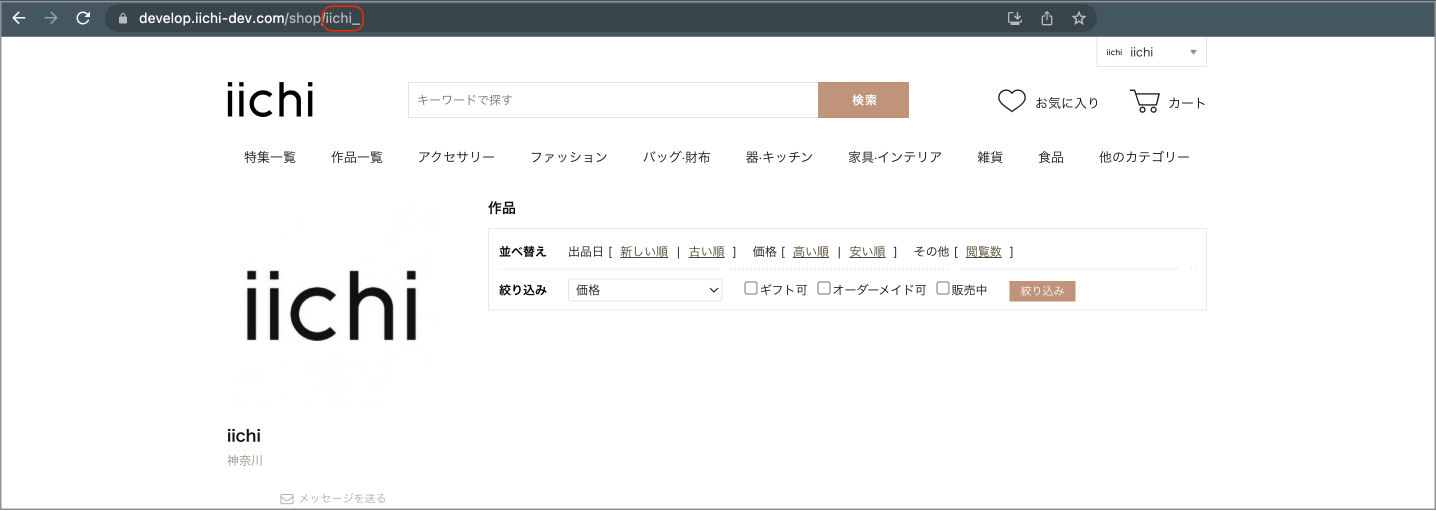Bookmark this page with the star icon
The image size is (1436, 511).
pyautogui.click(x=1079, y=18)
